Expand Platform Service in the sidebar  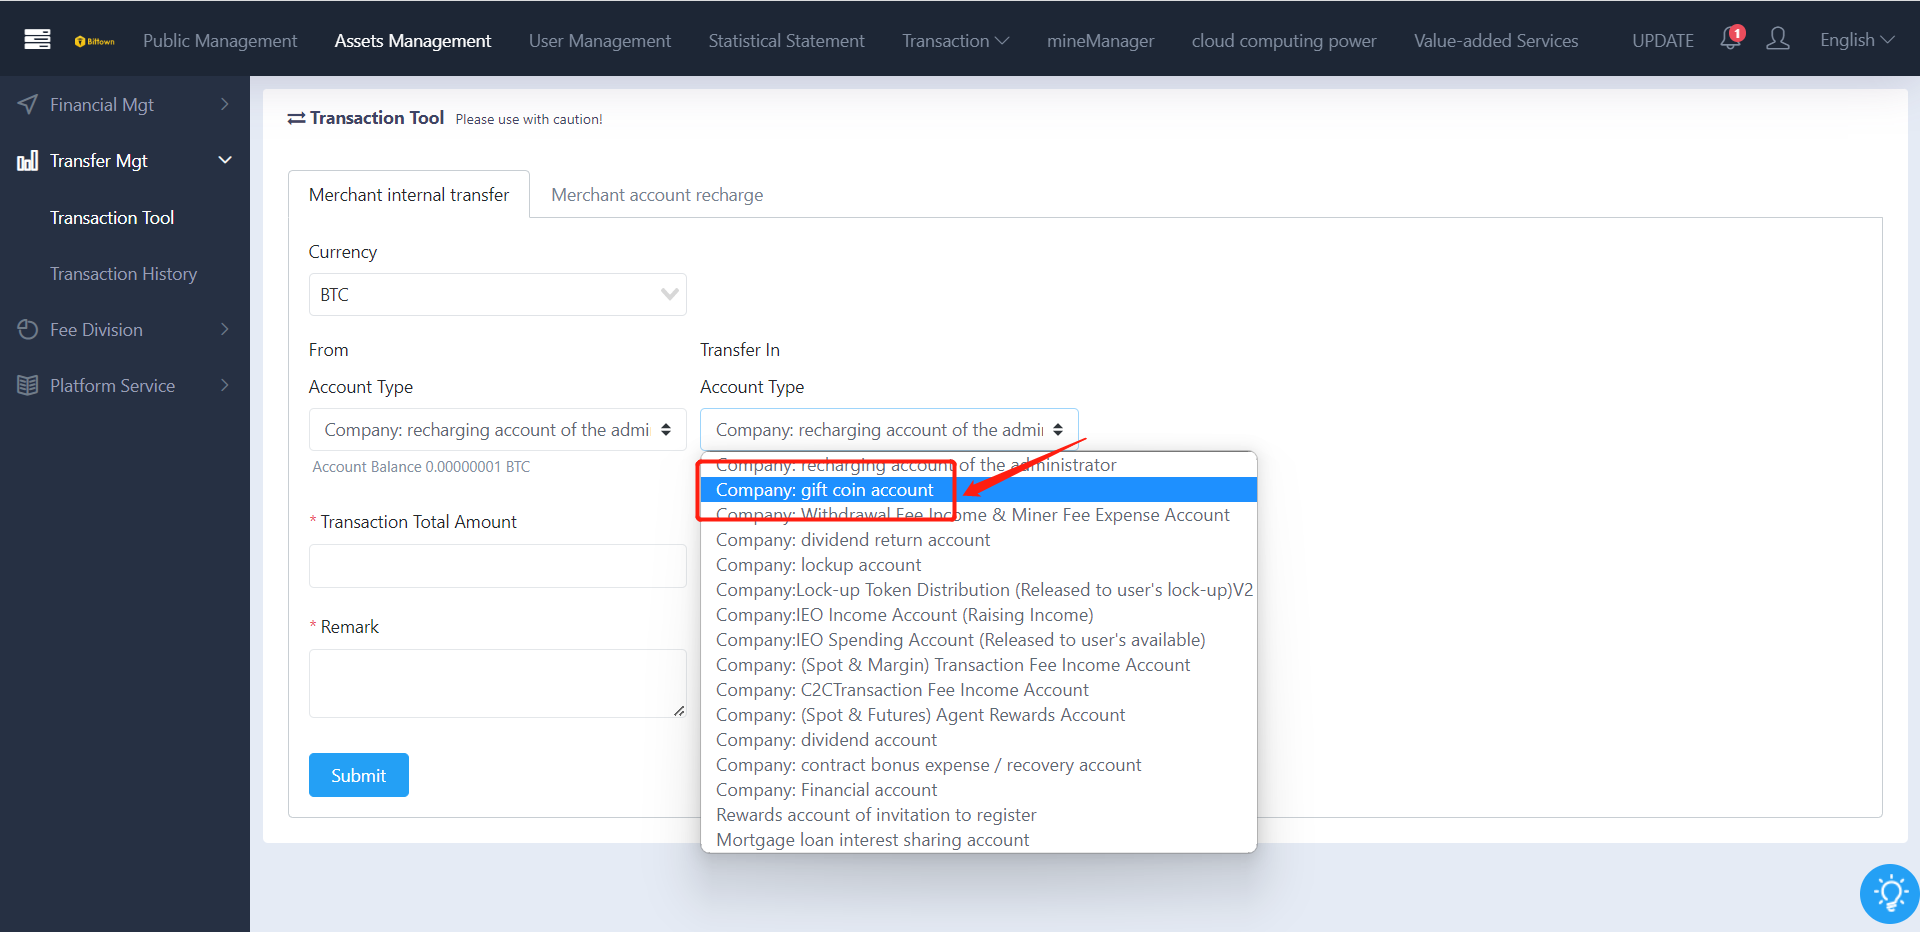tap(125, 385)
